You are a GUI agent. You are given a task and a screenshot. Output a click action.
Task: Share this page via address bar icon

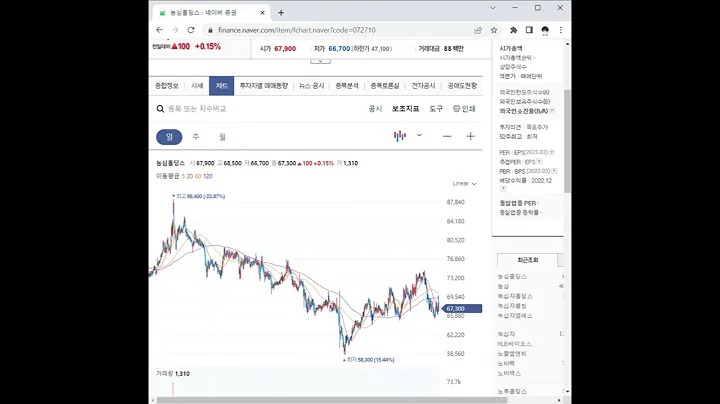tap(478, 30)
